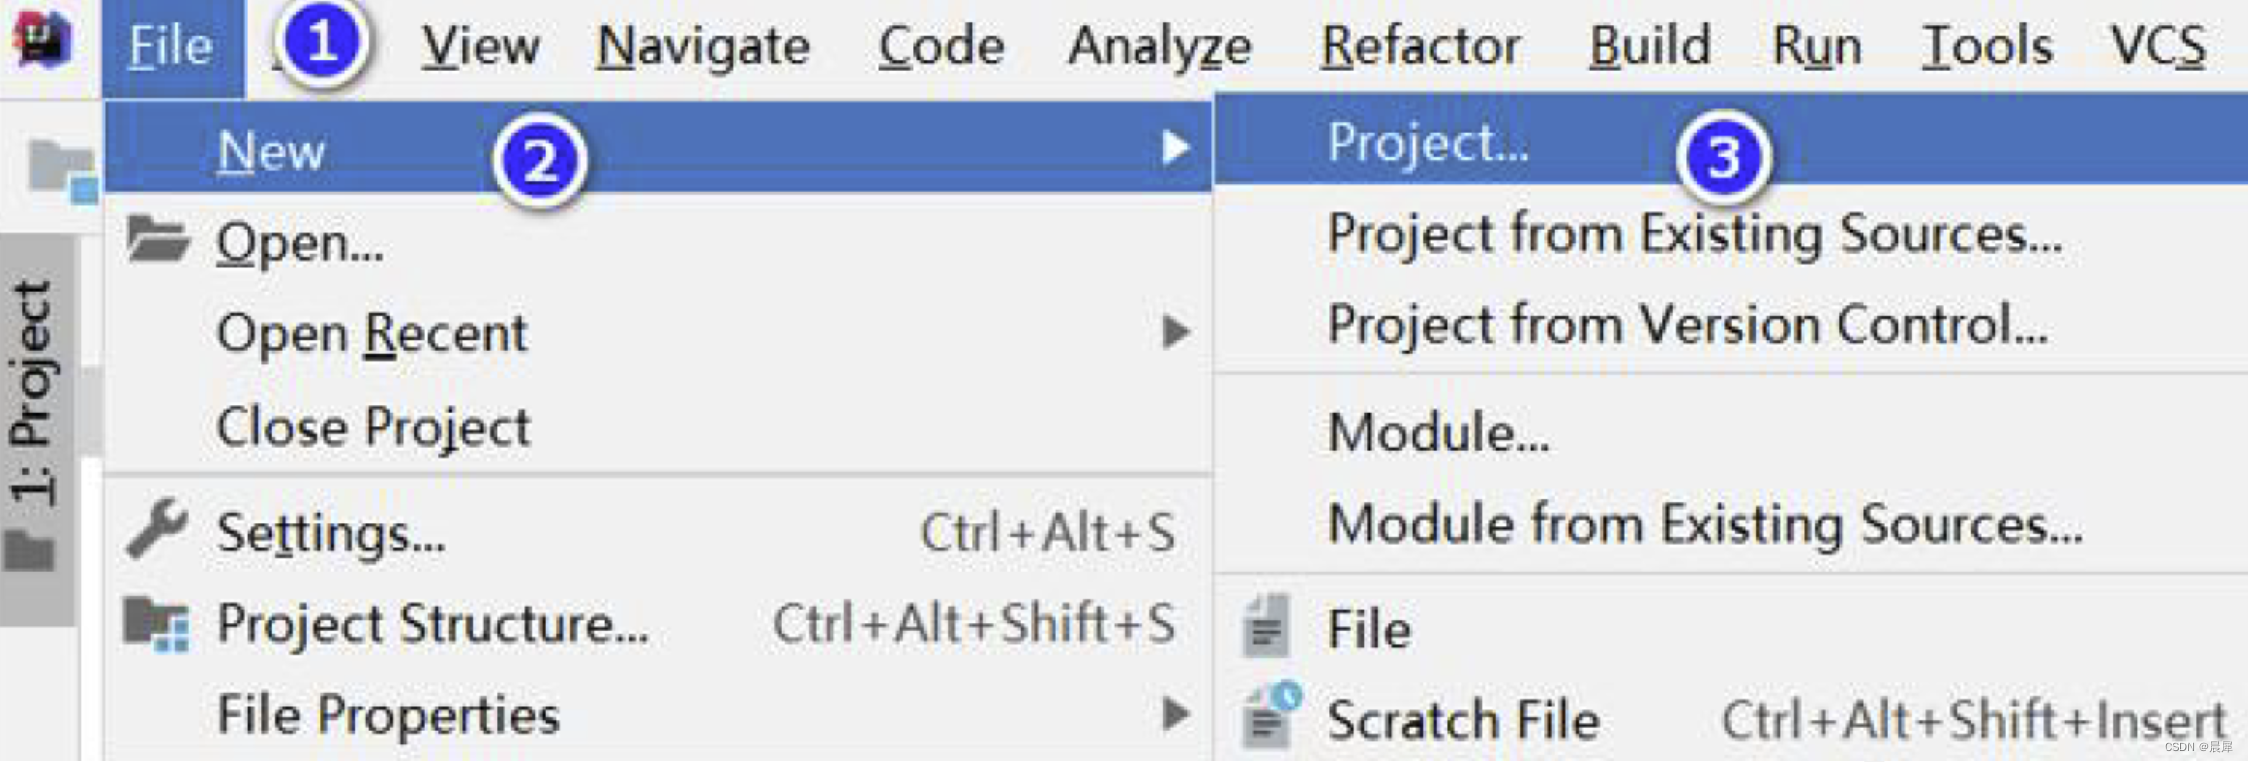
Task: Open the Refactor menu
Action: click(1420, 46)
